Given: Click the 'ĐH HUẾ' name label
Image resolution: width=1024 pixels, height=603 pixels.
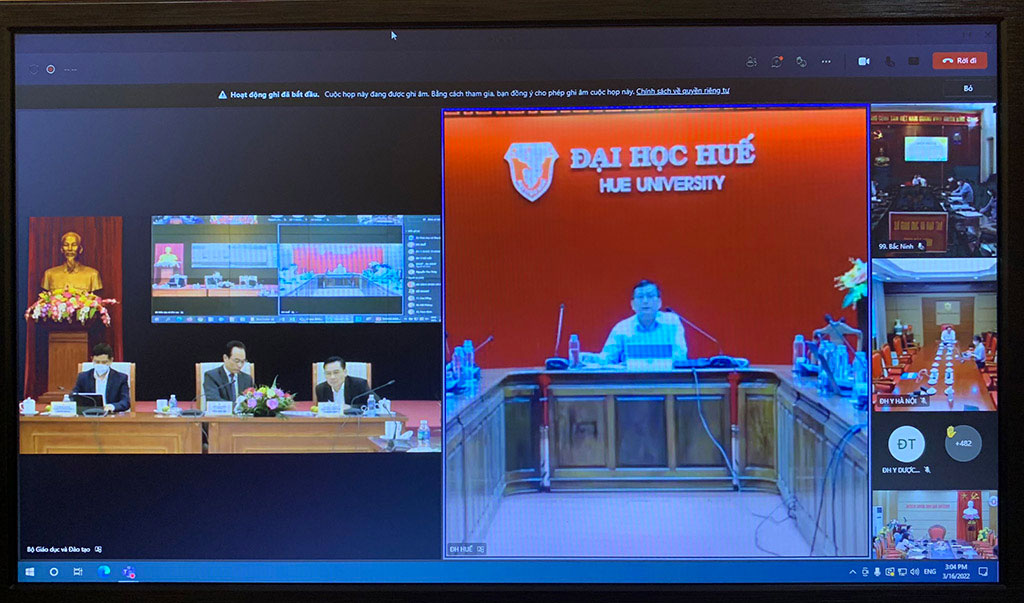Looking at the screenshot, I should [x=461, y=549].
